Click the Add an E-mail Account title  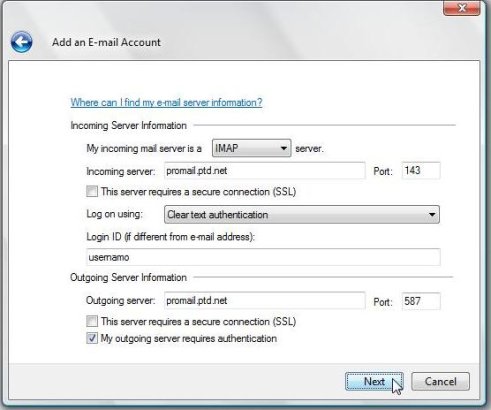(x=106, y=42)
